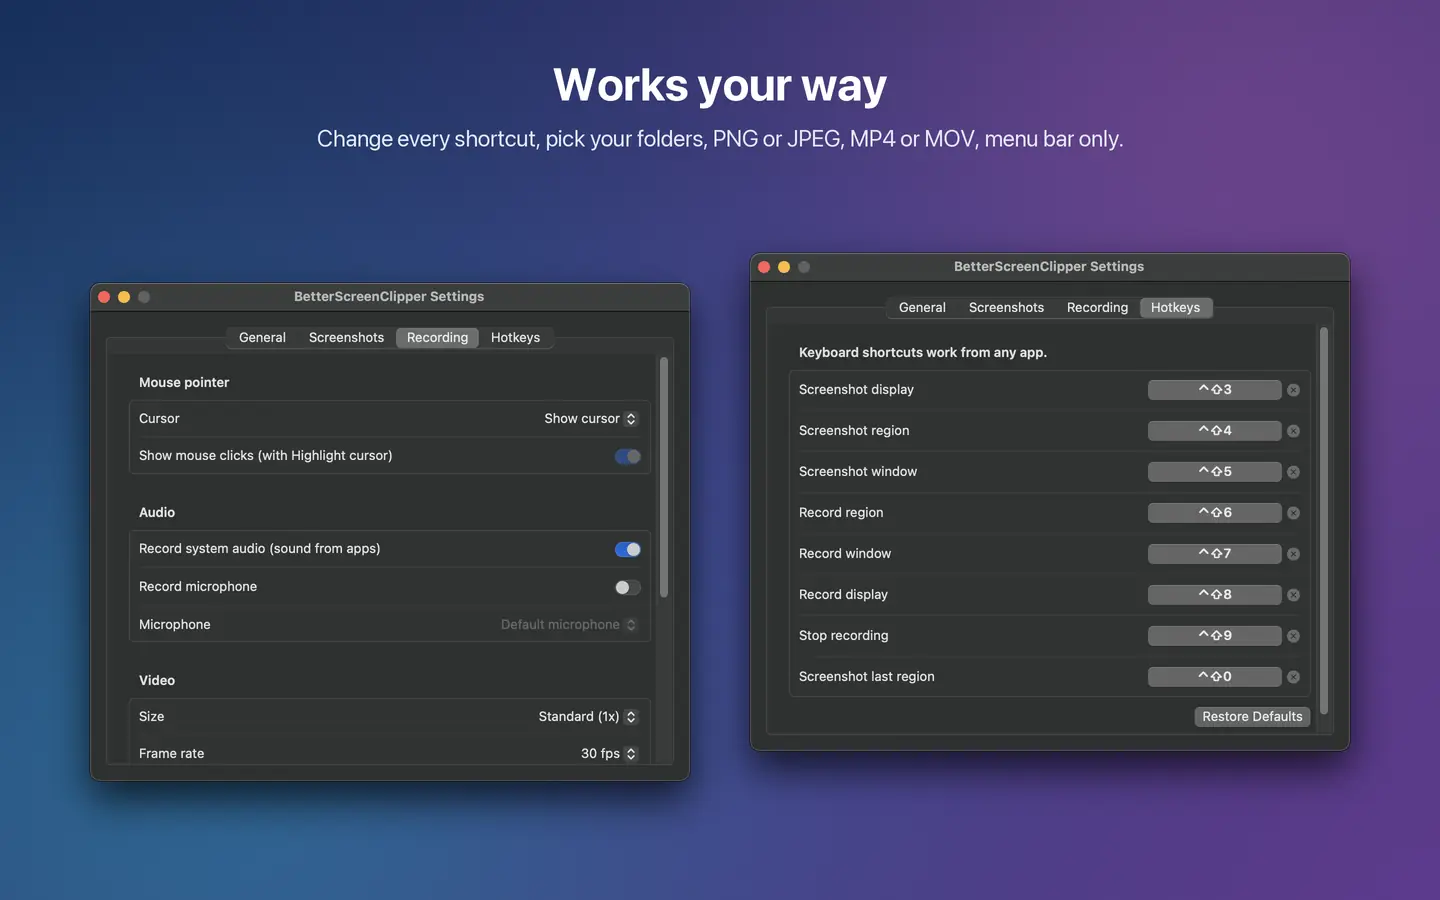Close the Recording settings window

[x=104, y=297]
